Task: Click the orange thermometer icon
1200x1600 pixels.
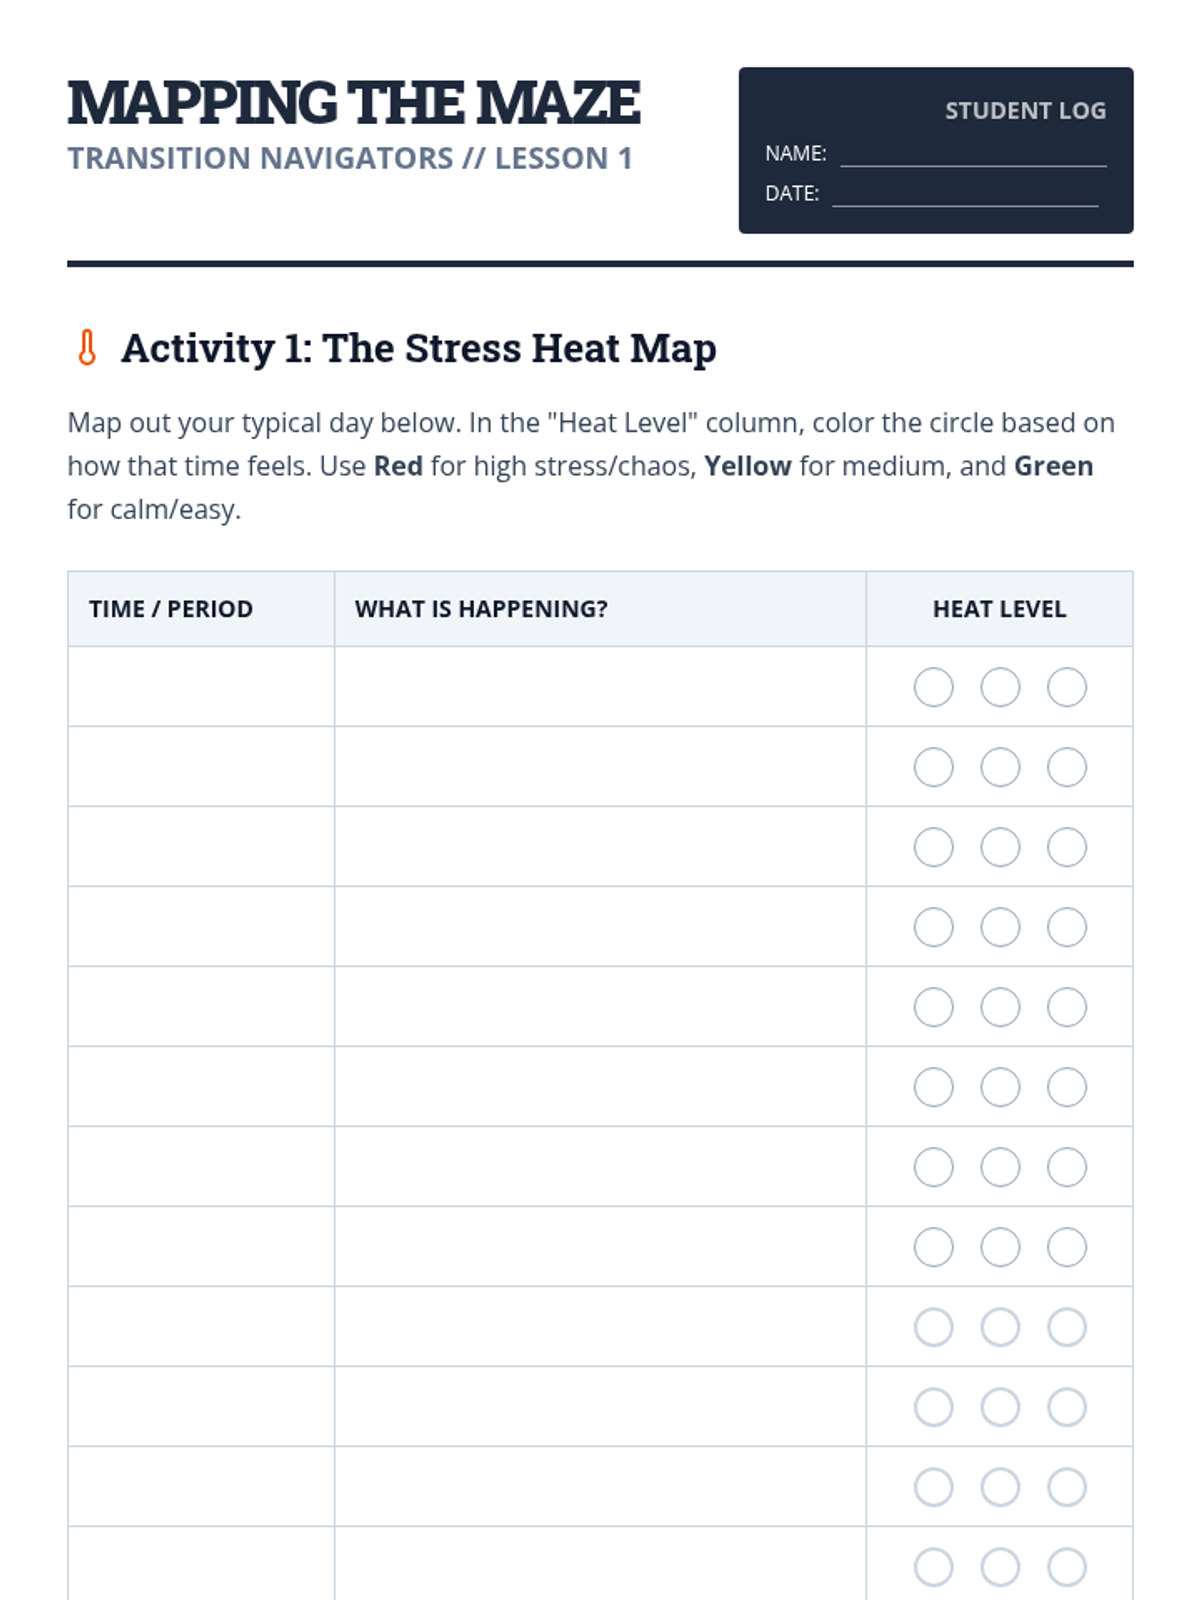Action: (87, 348)
